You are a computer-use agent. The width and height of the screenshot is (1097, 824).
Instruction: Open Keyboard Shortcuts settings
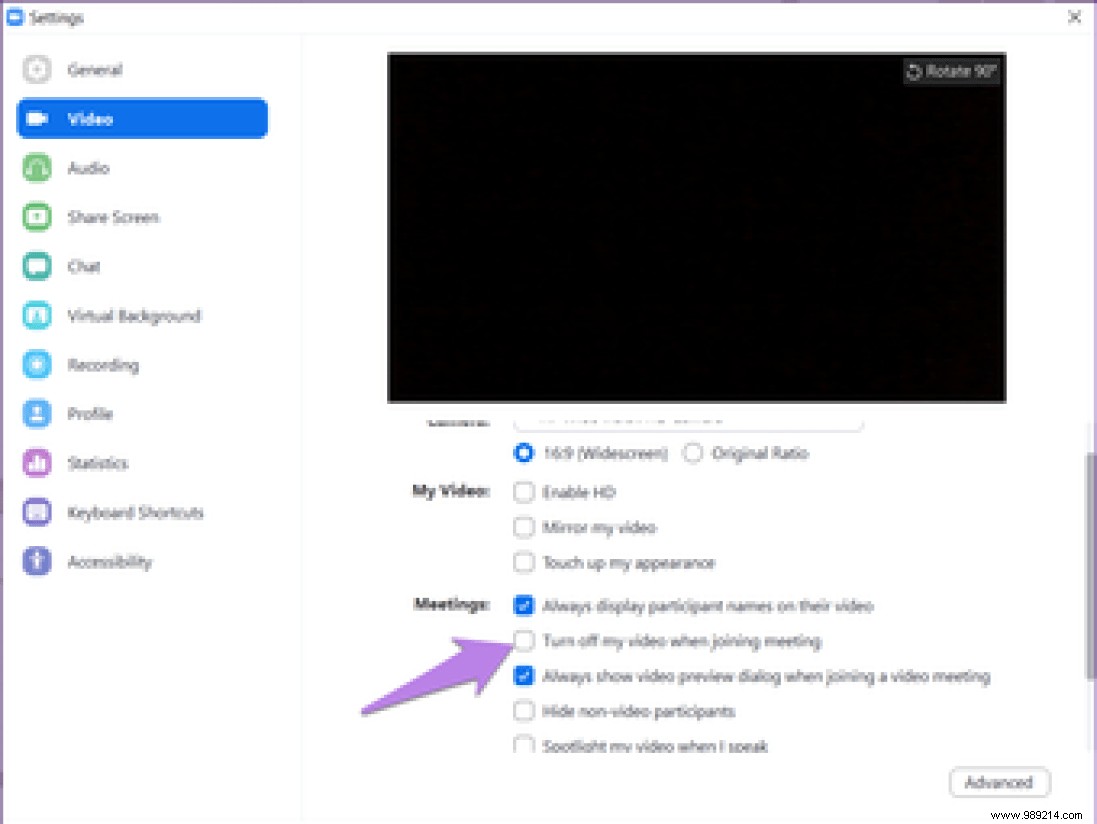point(135,512)
